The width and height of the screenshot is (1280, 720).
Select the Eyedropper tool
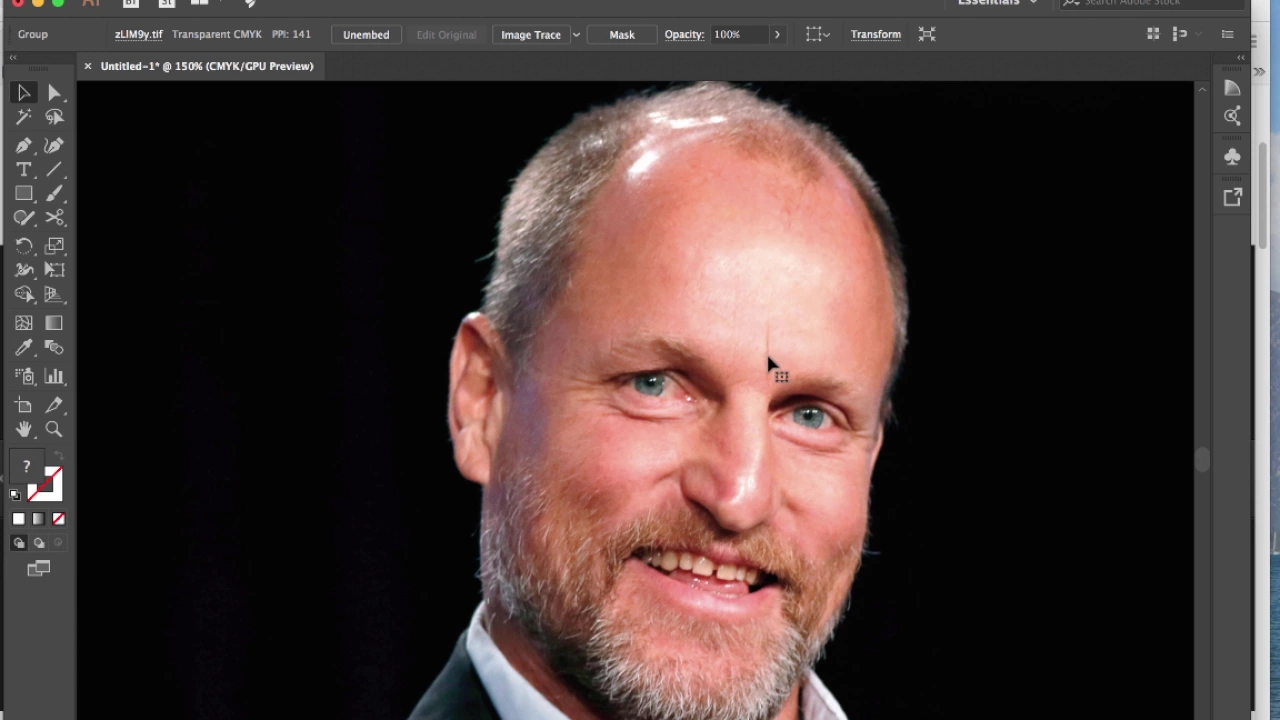[x=24, y=347]
